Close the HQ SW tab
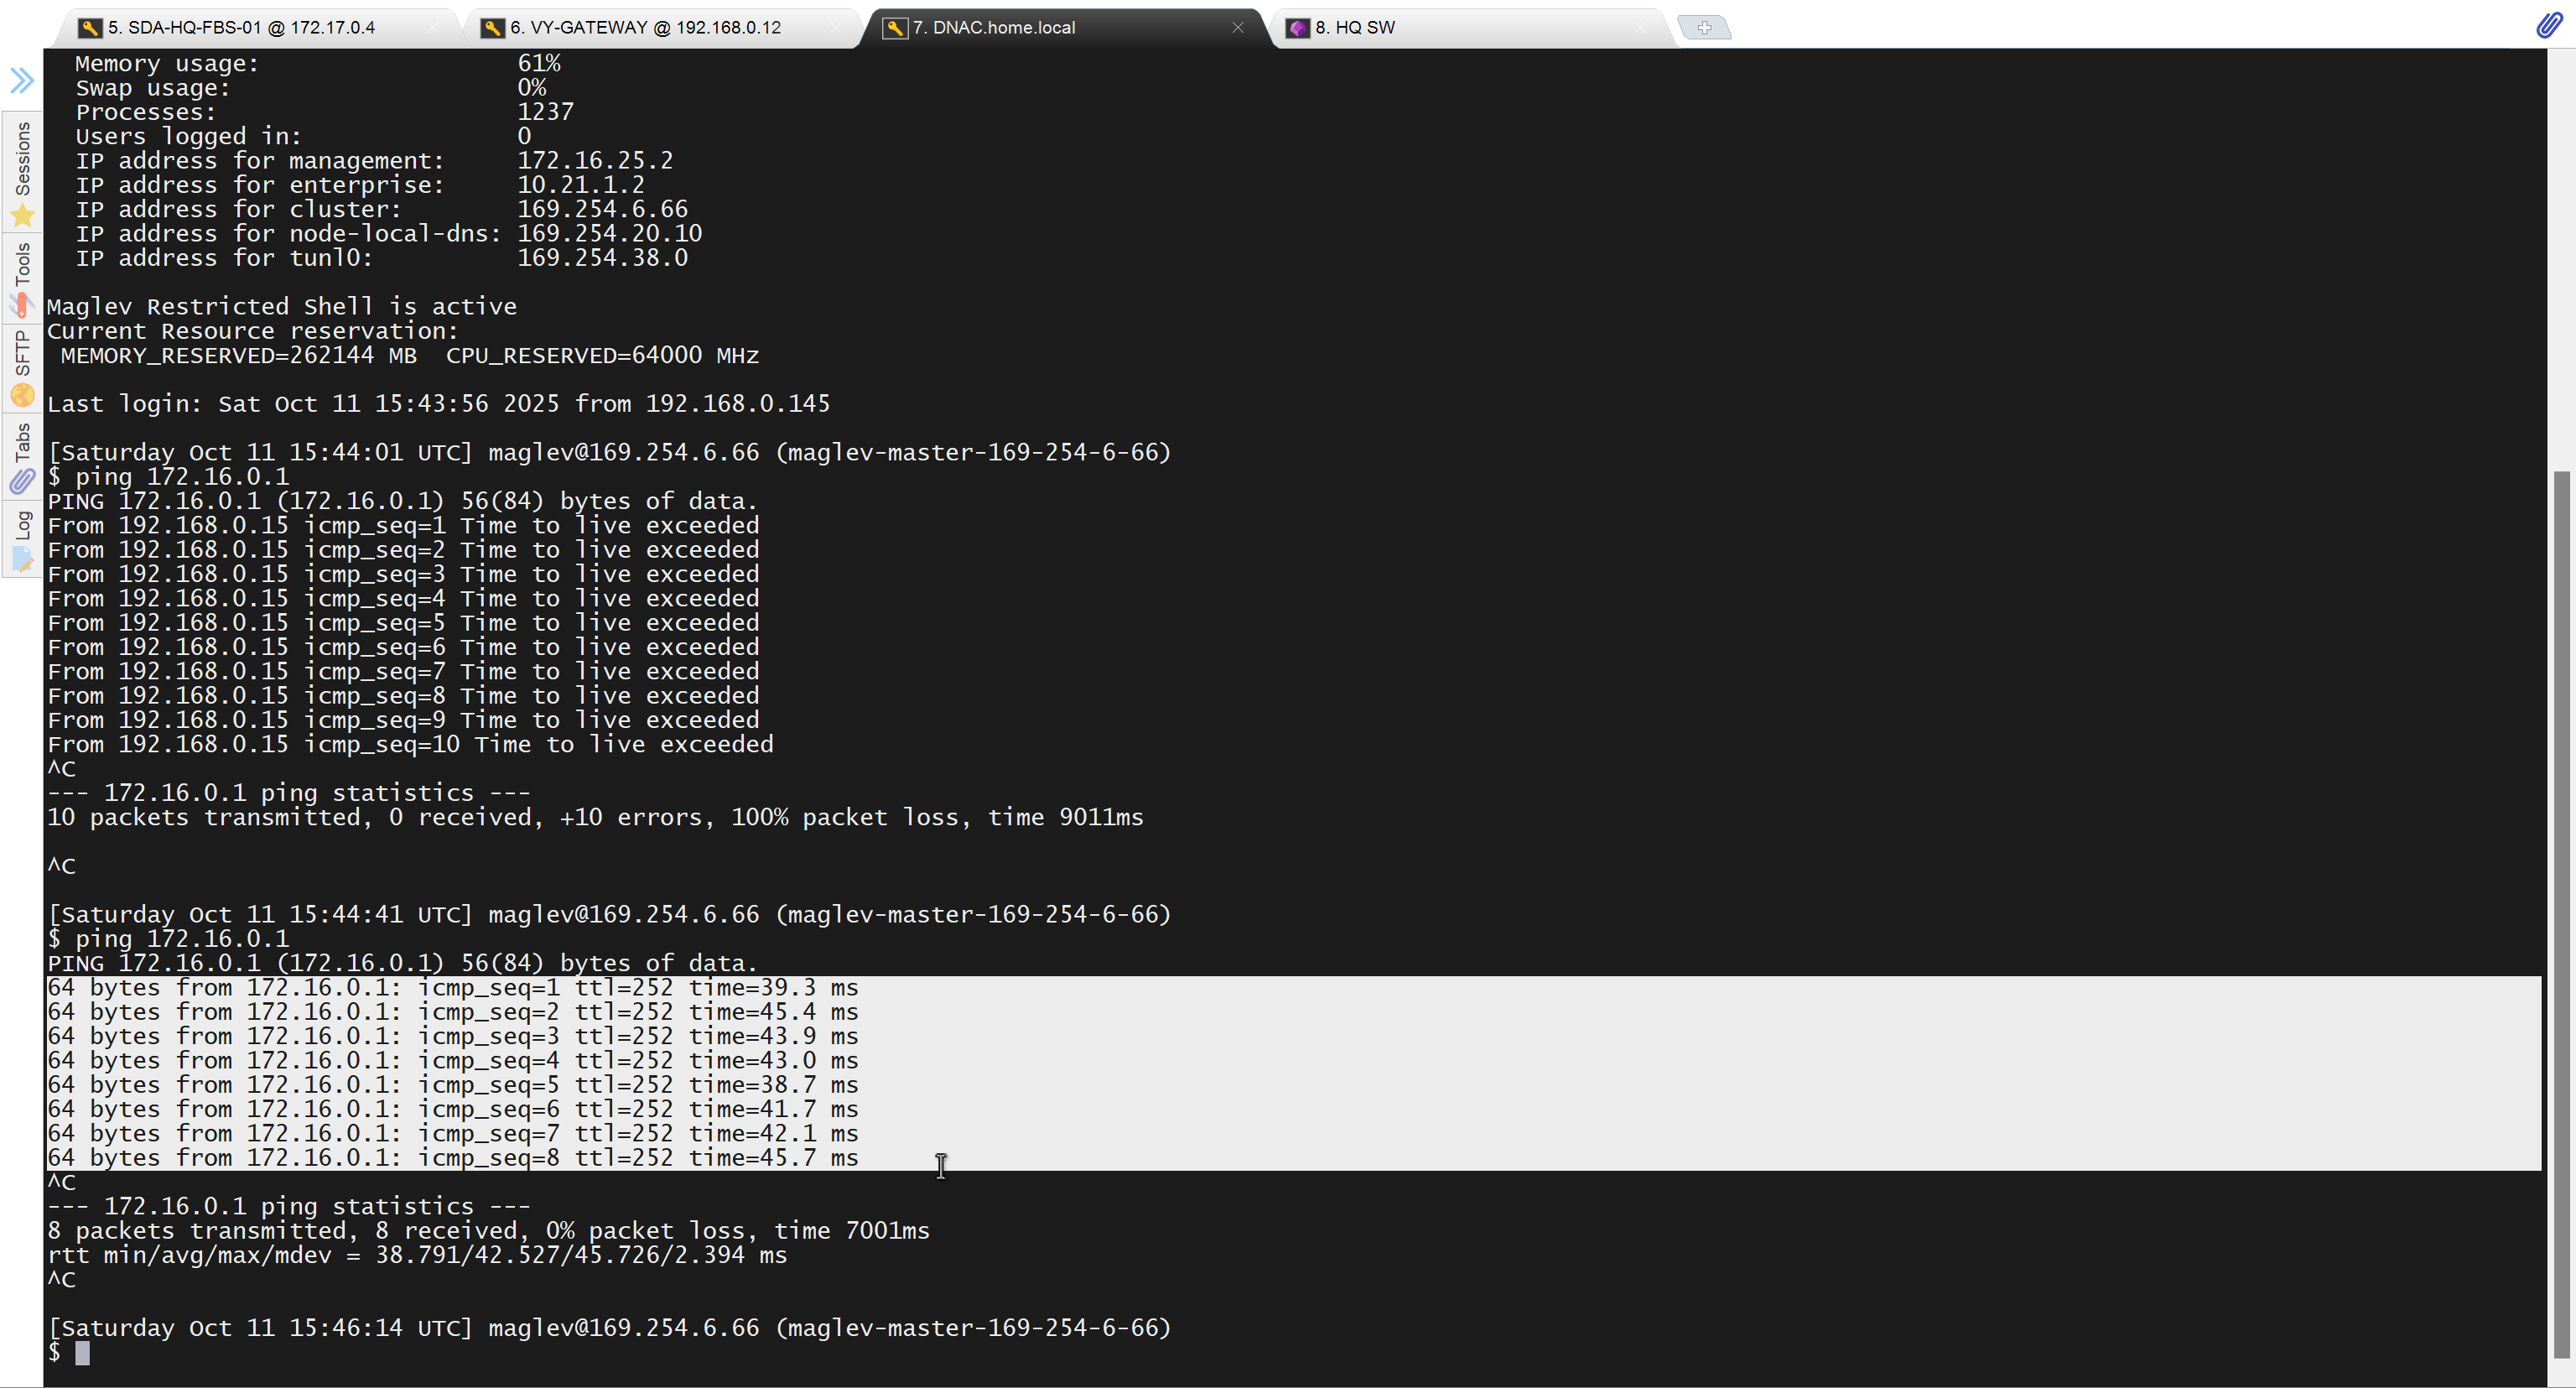 (1640, 28)
